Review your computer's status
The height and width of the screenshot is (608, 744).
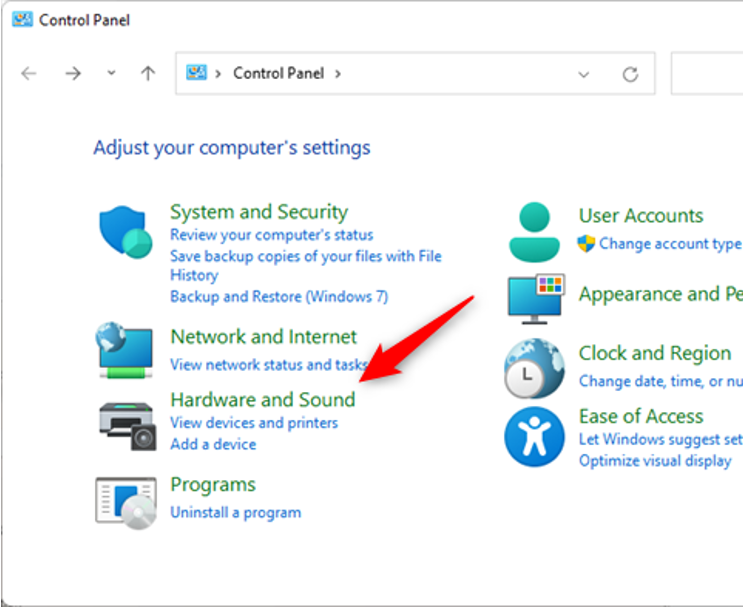pyautogui.click(x=271, y=234)
